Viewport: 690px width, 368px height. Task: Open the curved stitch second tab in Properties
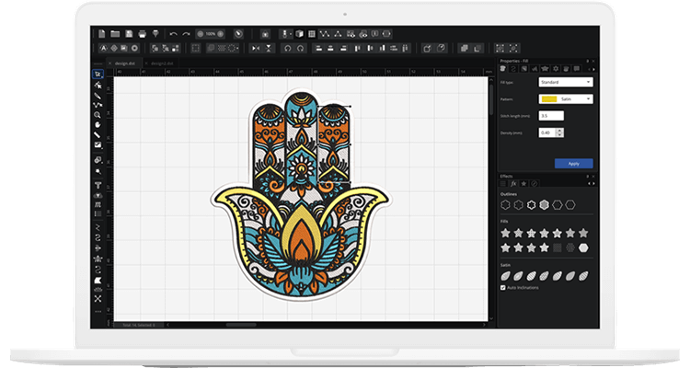[513, 69]
